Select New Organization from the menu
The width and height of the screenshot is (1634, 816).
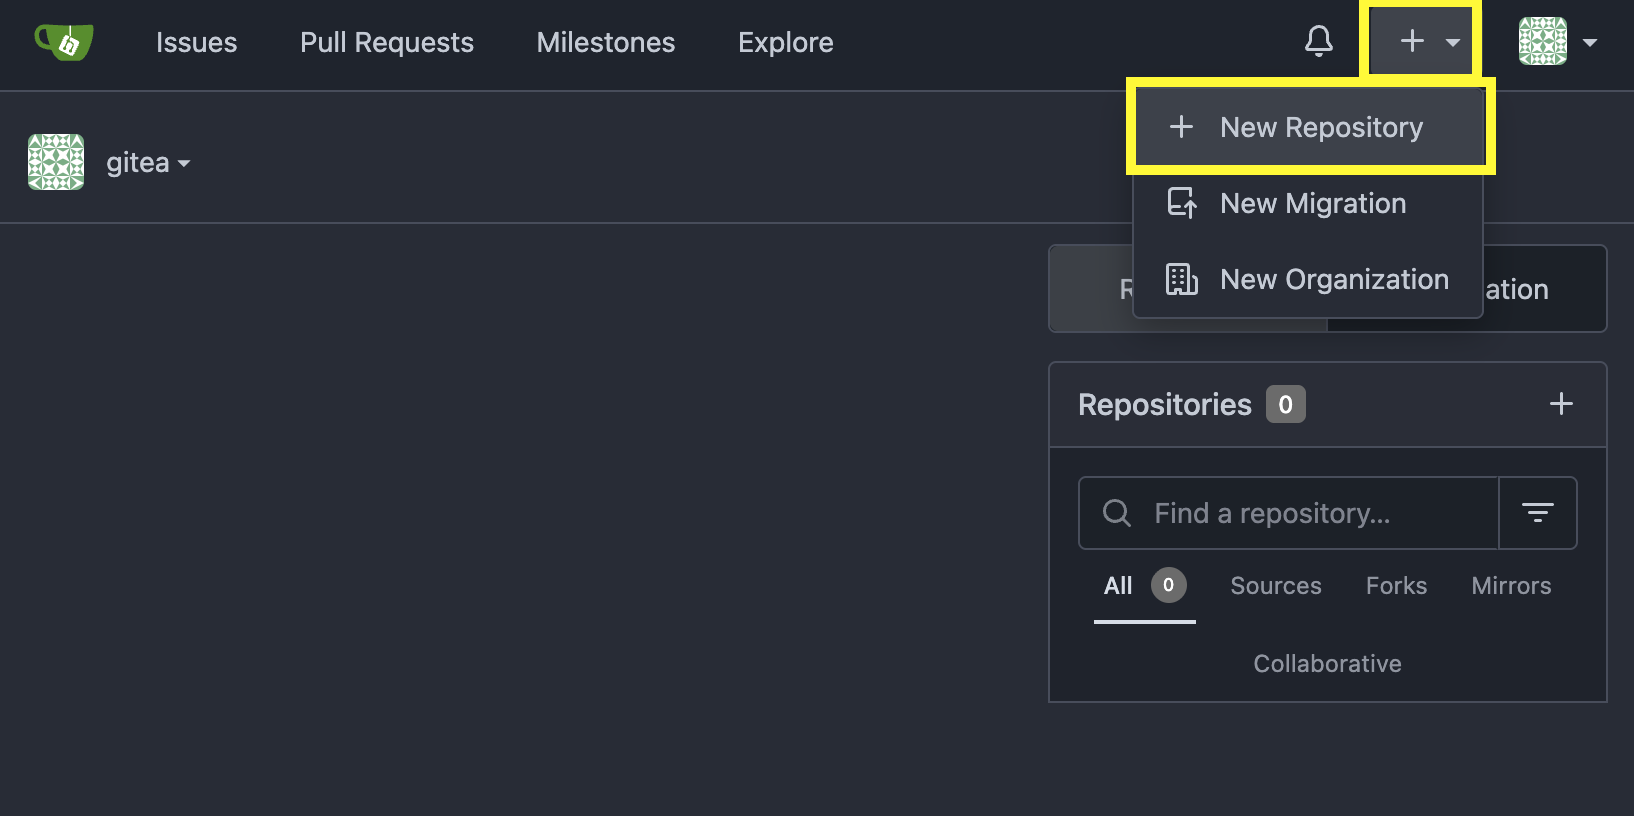coord(1333,279)
